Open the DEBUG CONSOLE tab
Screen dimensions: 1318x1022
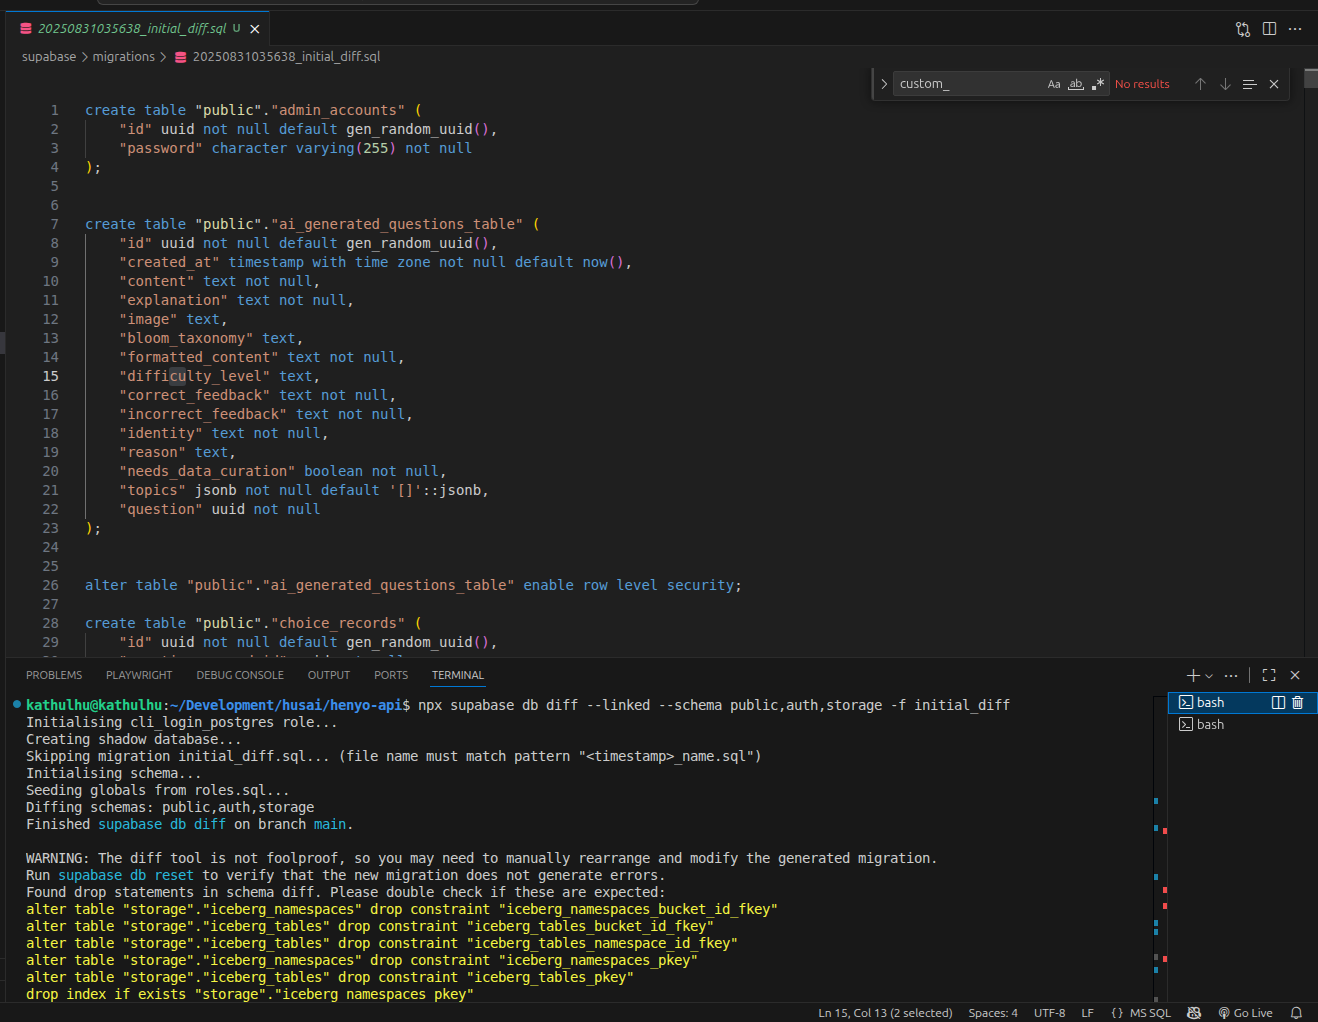[240, 675]
